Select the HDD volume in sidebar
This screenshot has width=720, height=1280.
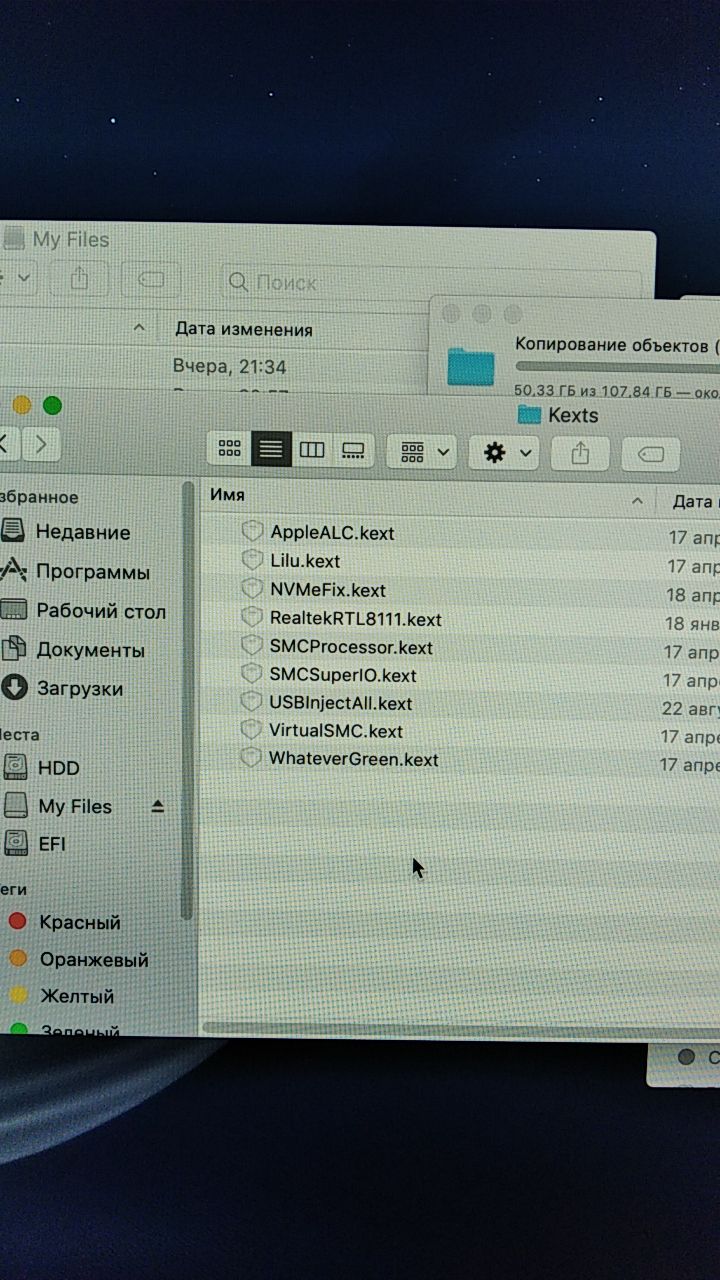(41, 768)
